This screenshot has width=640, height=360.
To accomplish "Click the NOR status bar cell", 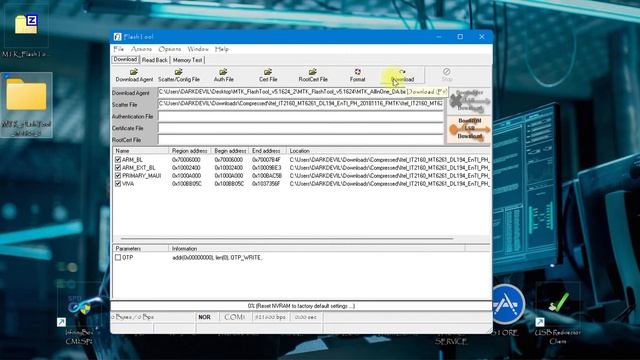I will tap(204, 317).
